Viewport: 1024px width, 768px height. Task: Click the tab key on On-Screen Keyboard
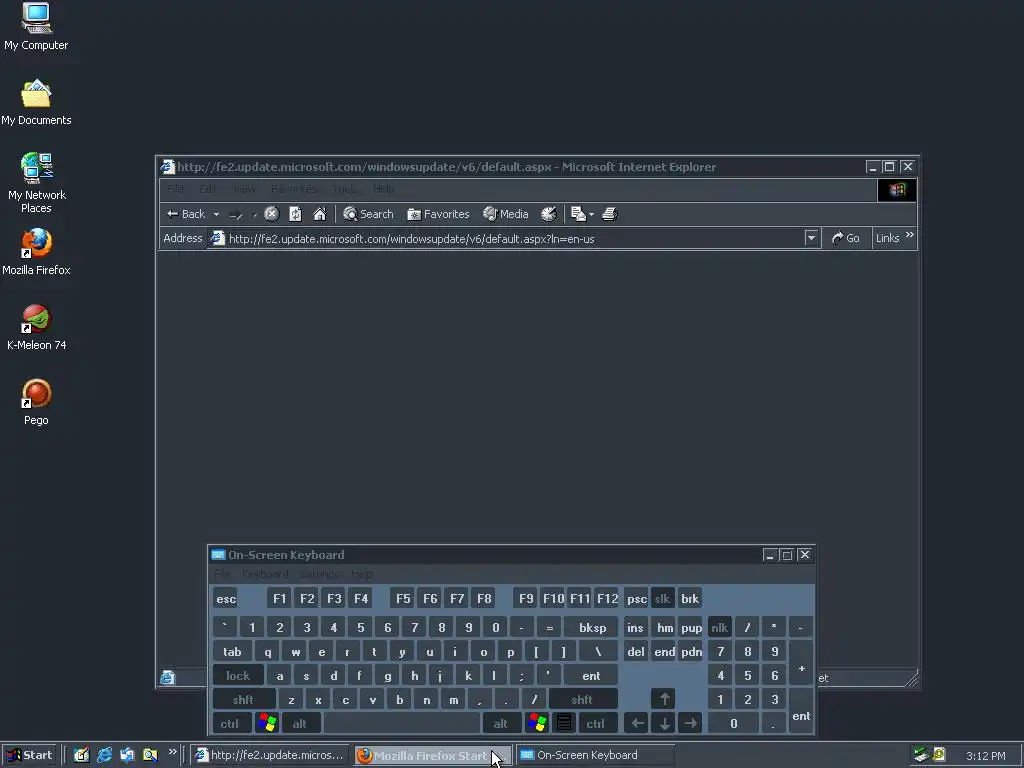[x=232, y=651]
